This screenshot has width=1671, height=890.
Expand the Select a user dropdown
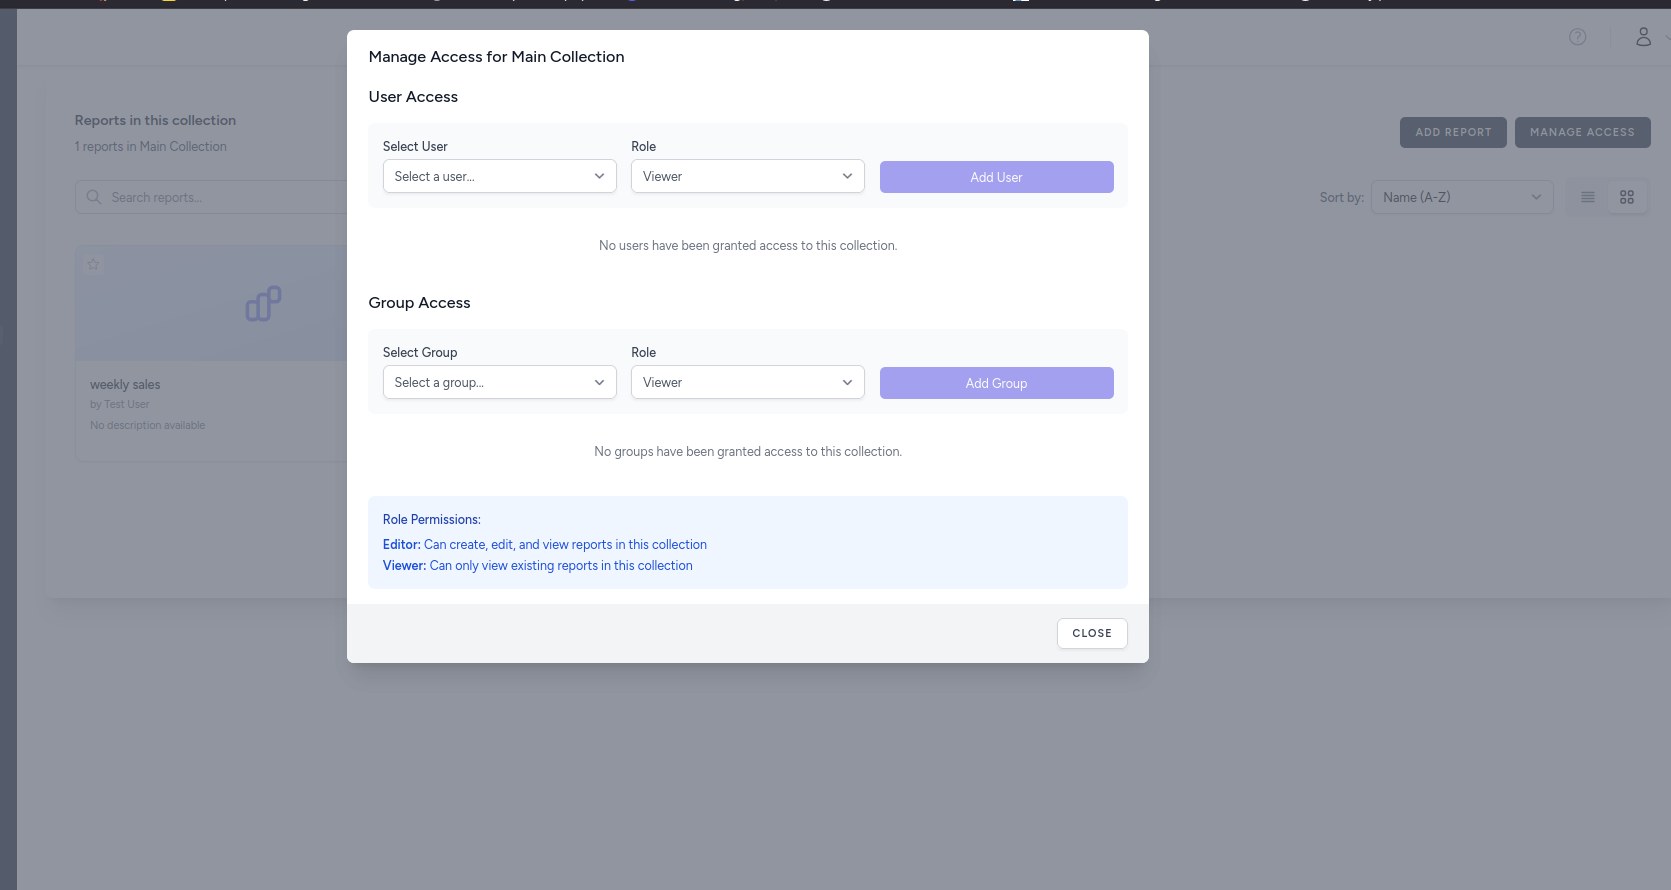[x=499, y=177]
